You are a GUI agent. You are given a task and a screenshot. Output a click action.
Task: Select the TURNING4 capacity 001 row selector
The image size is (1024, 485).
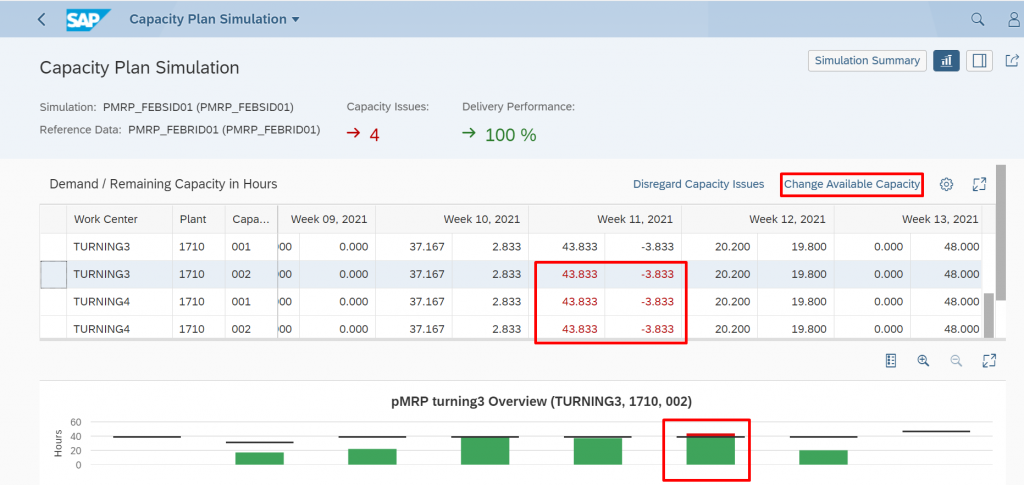click(54, 302)
